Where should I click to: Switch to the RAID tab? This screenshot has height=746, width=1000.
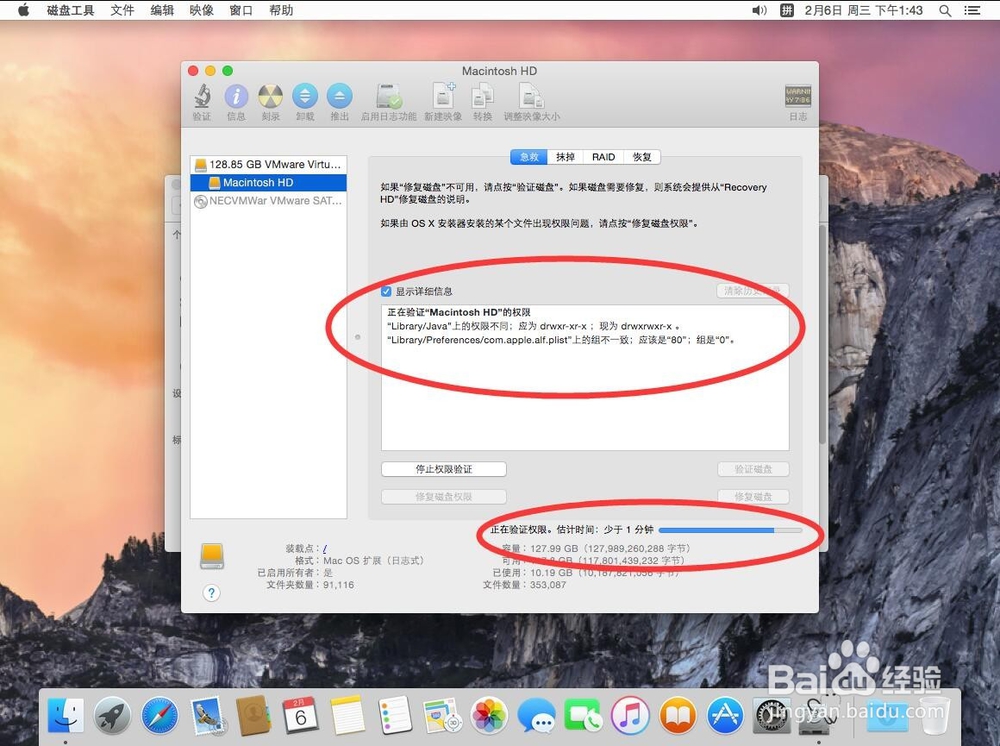pyautogui.click(x=603, y=157)
